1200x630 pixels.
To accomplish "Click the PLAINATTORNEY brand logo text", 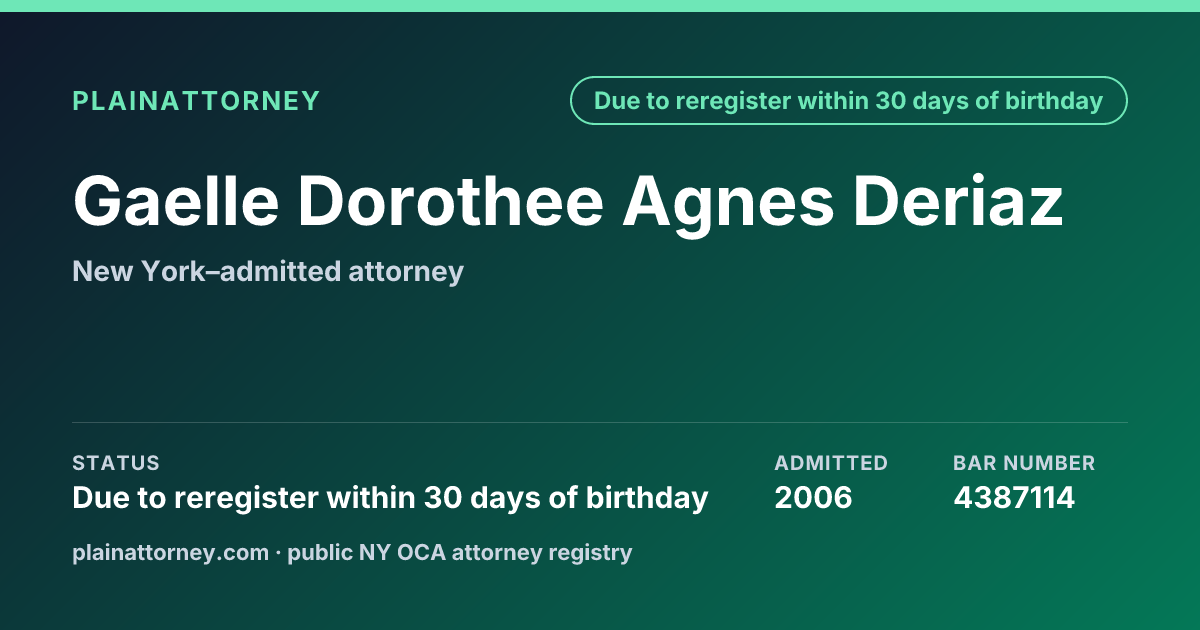I will click(x=196, y=101).
